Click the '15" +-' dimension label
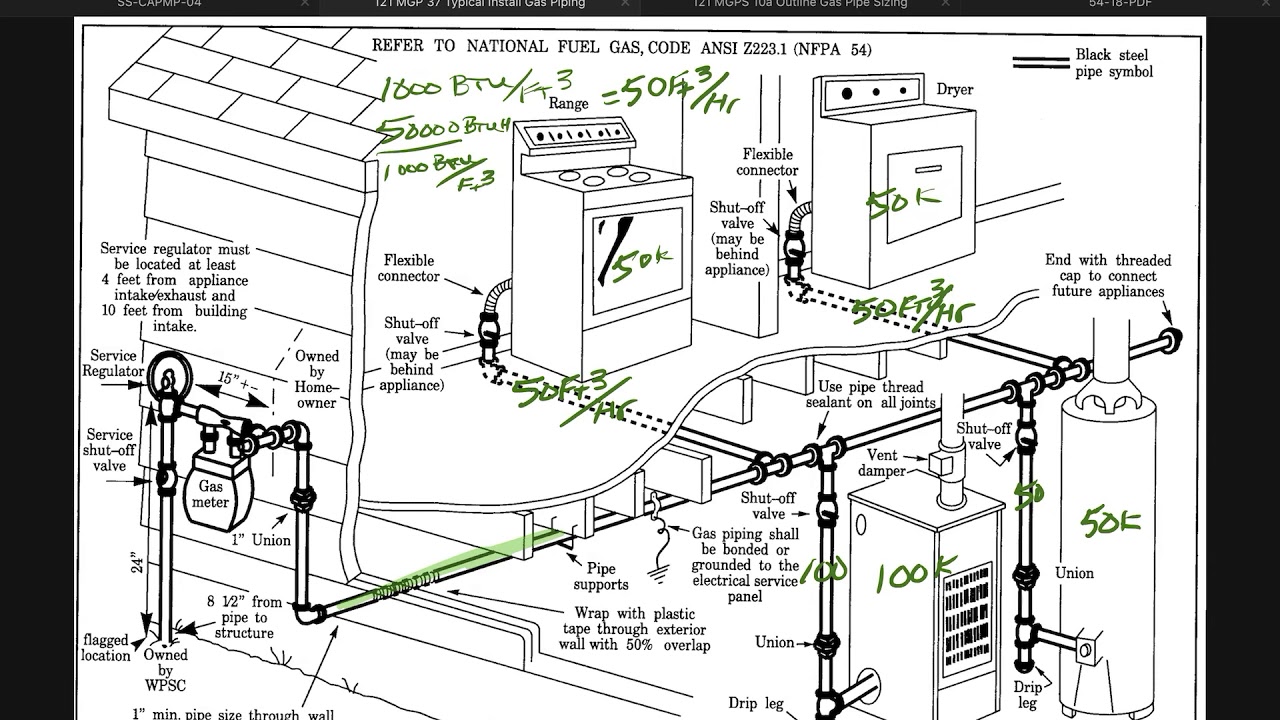This screenshot has height=720, width=1280. [236, 380]
